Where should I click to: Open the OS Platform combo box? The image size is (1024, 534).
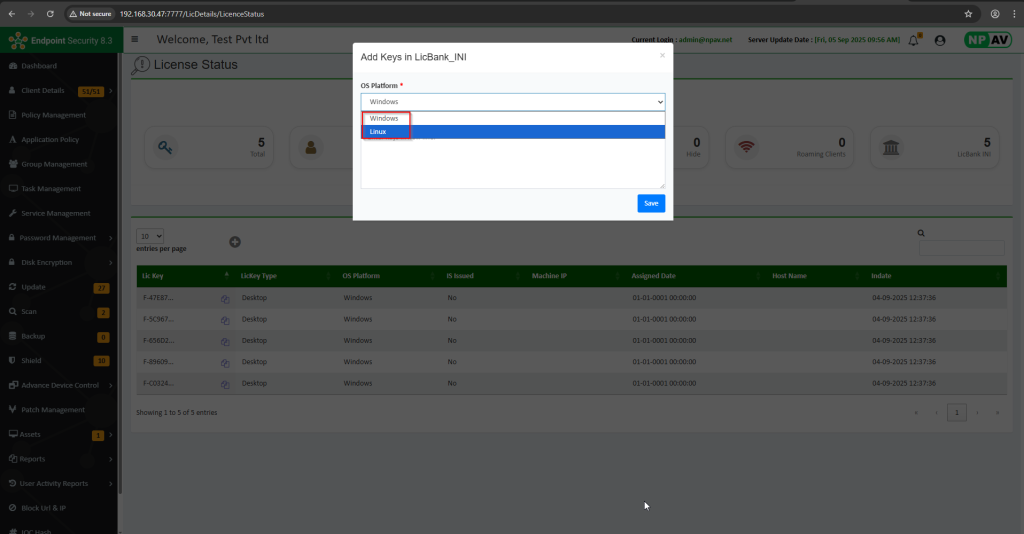512,101
